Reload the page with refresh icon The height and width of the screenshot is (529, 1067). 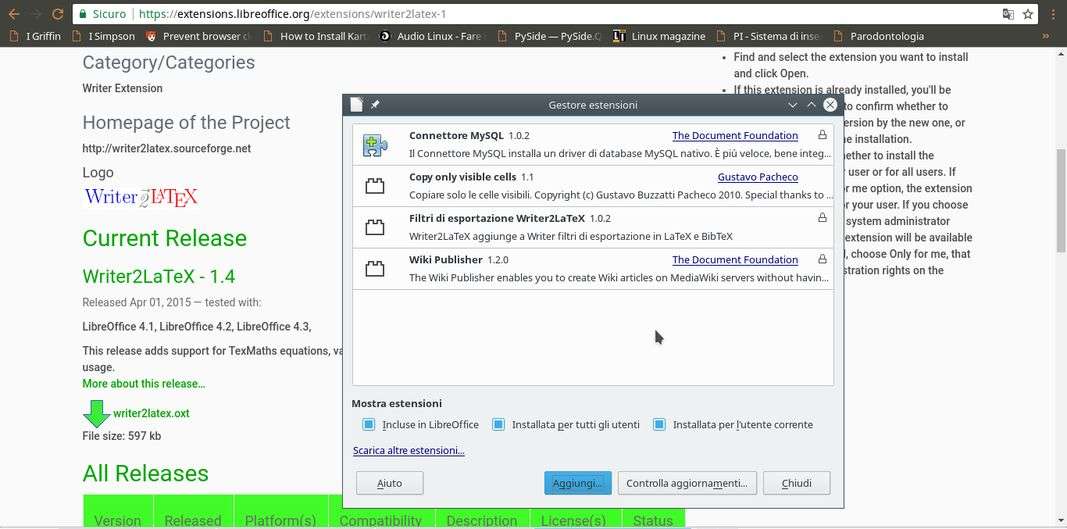pyautogui.click(x=58, y=14)
